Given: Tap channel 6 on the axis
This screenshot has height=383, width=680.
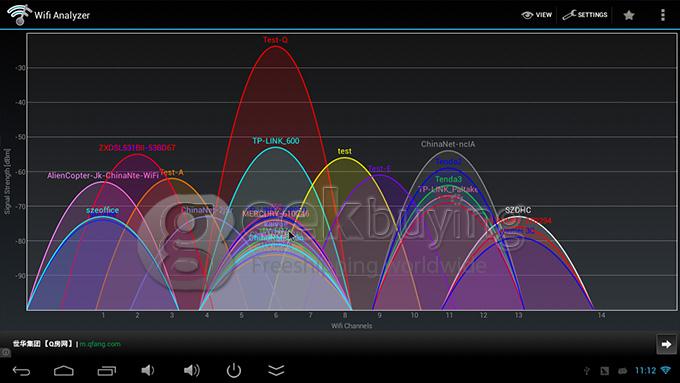Looking at the screenshot, I should [276, 315].
